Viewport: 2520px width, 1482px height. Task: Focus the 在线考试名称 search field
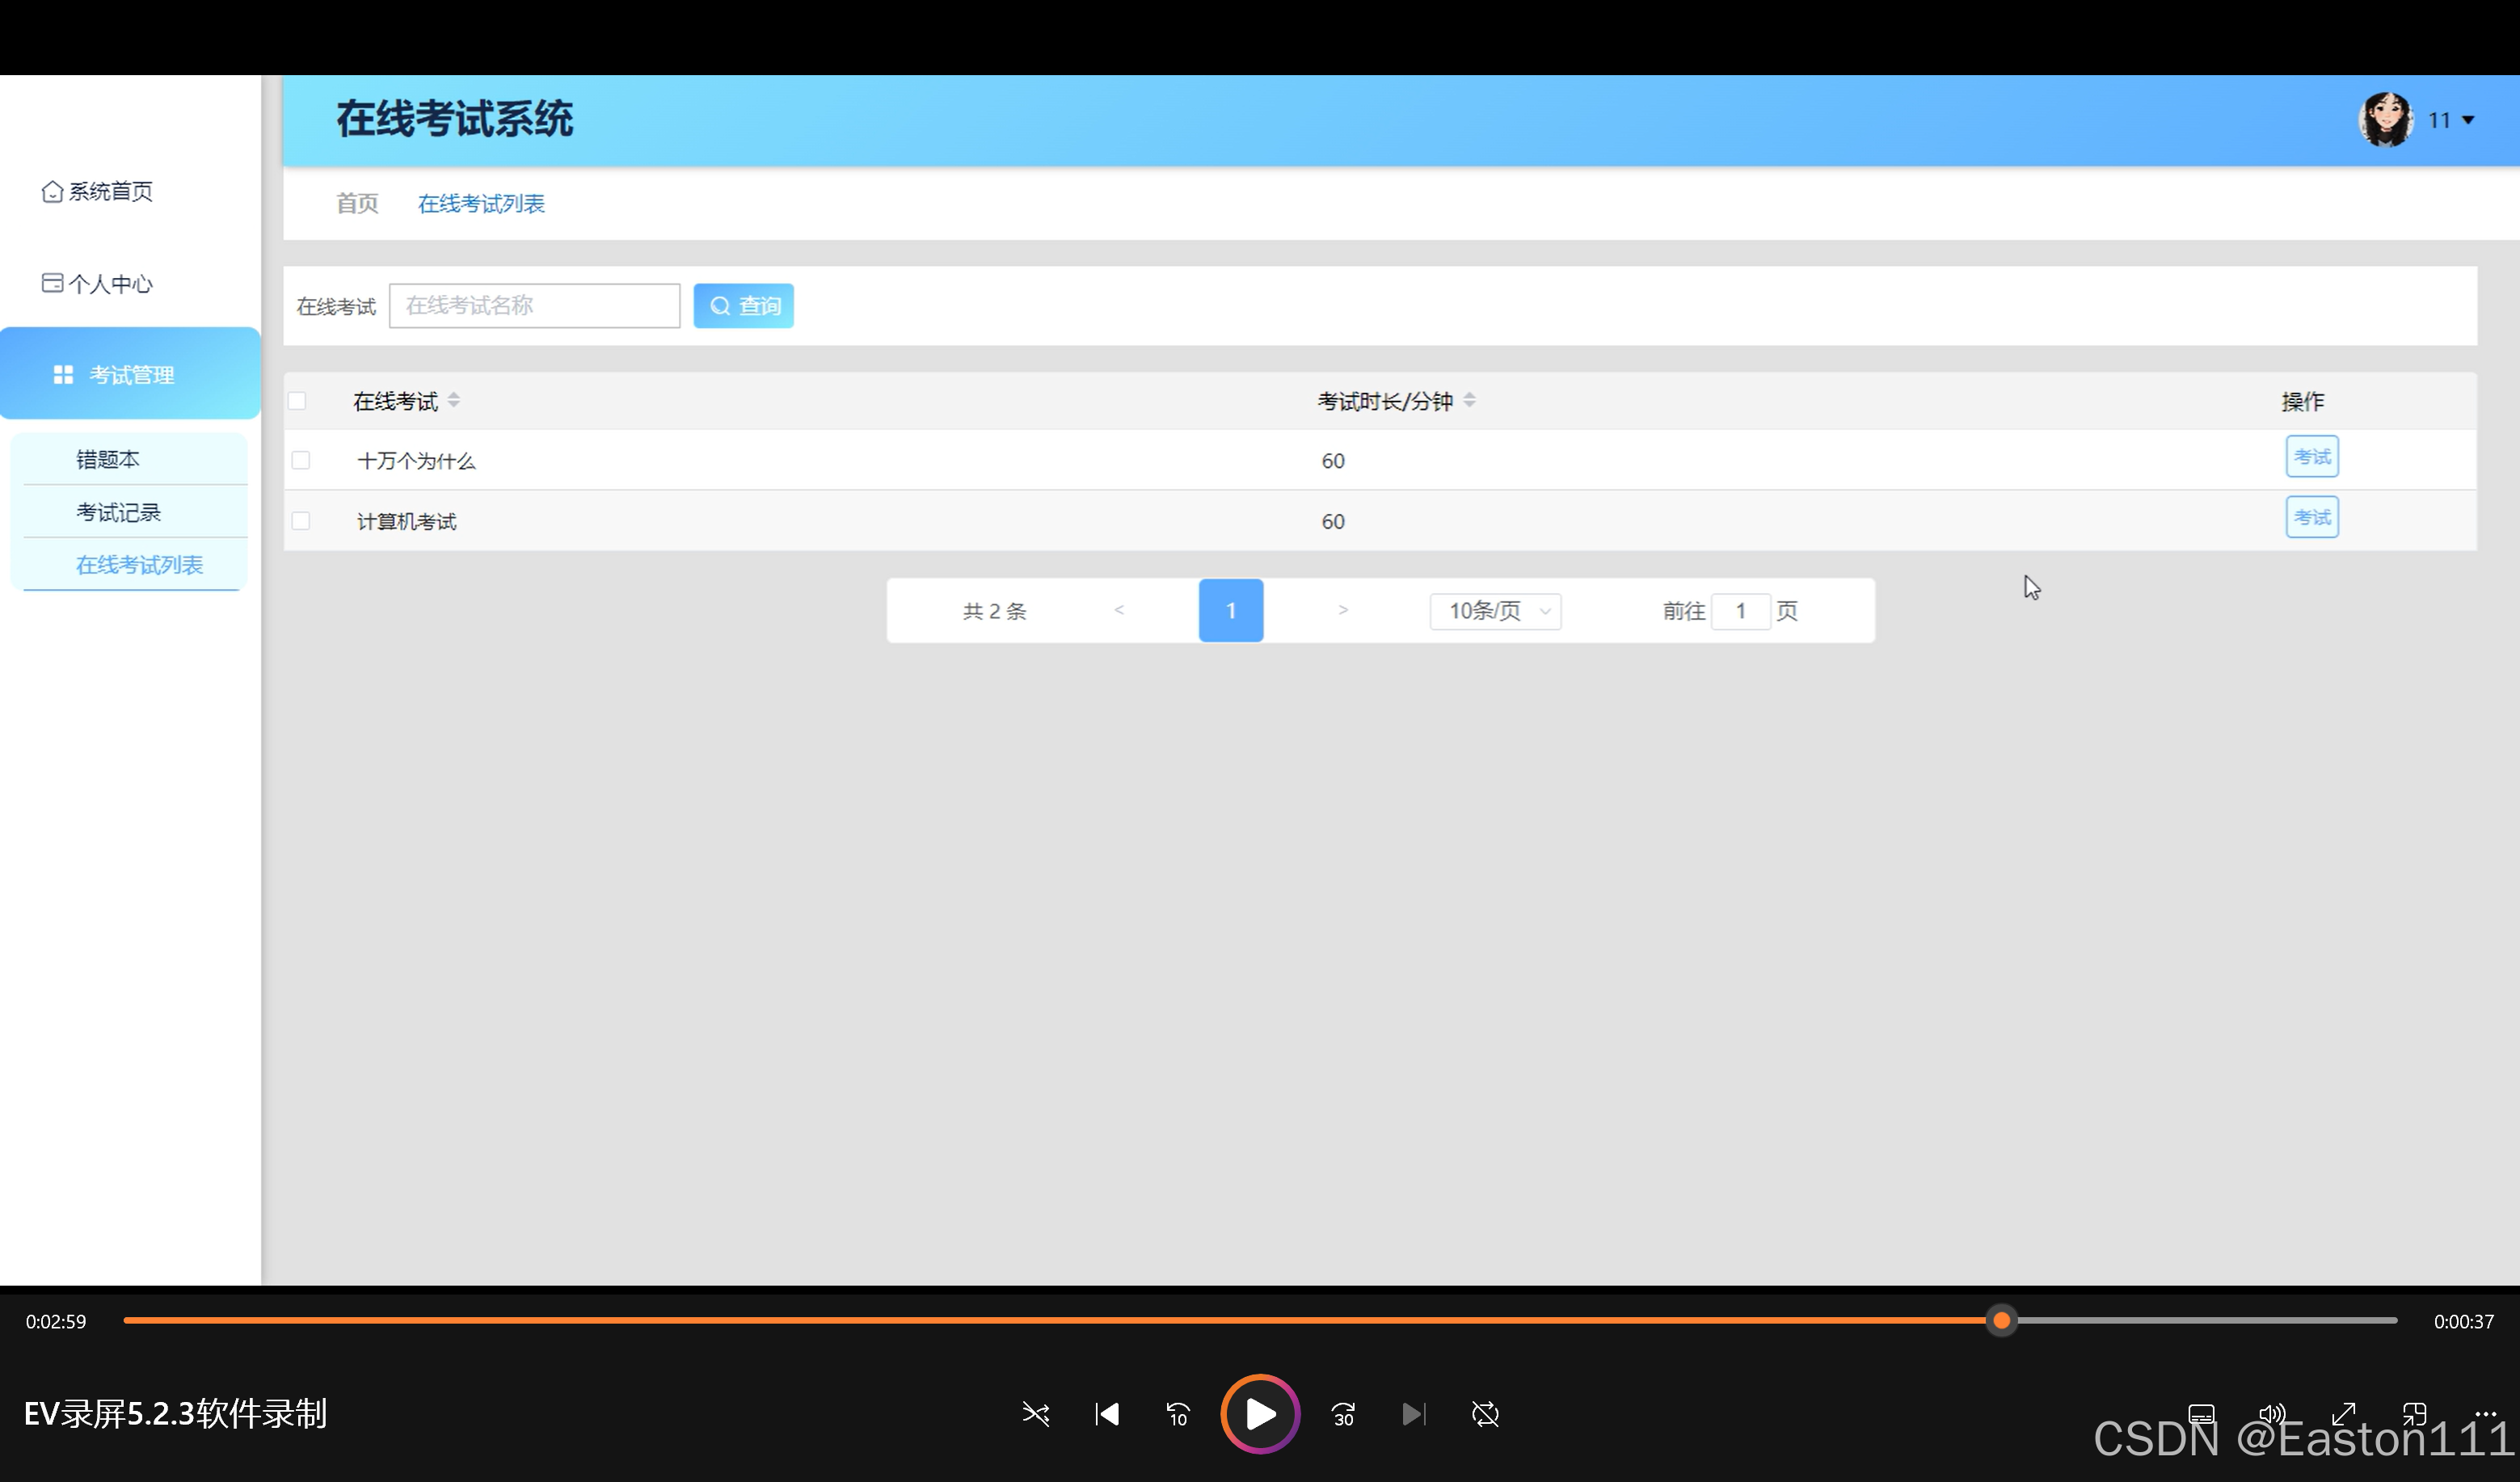[x=534, y=305]
